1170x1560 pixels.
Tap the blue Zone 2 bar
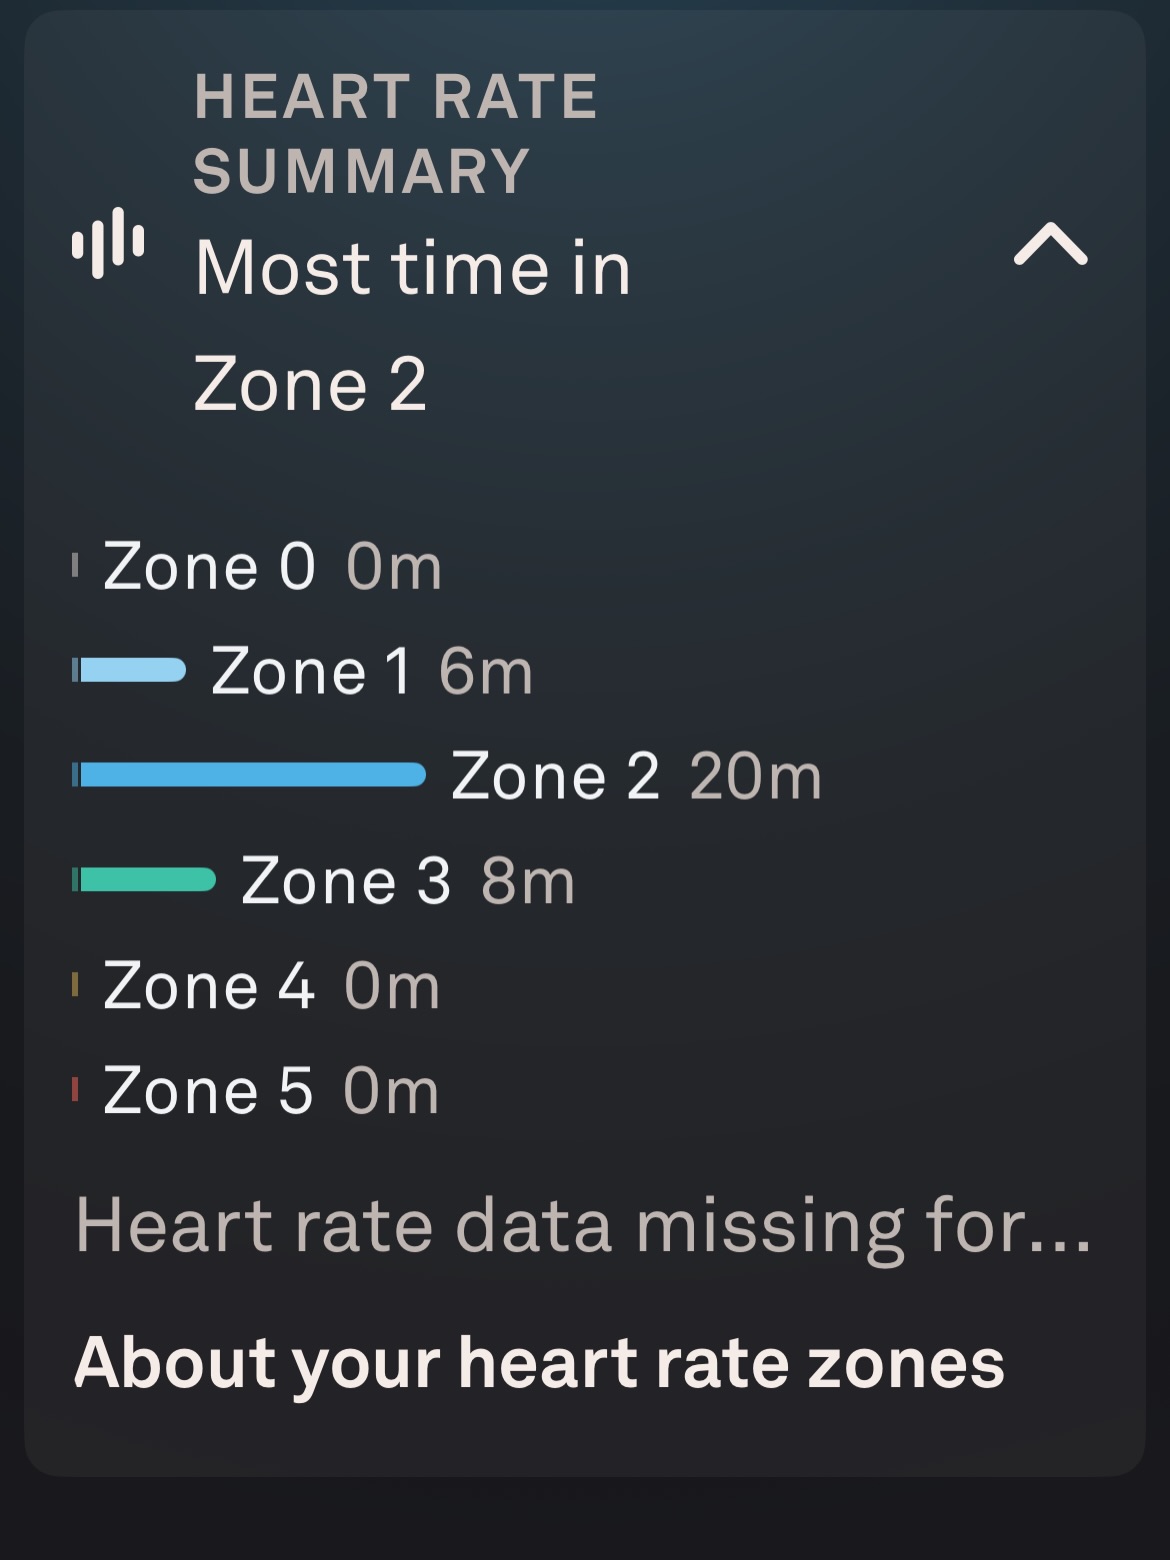pyautogui.click(x=252, y=775)
